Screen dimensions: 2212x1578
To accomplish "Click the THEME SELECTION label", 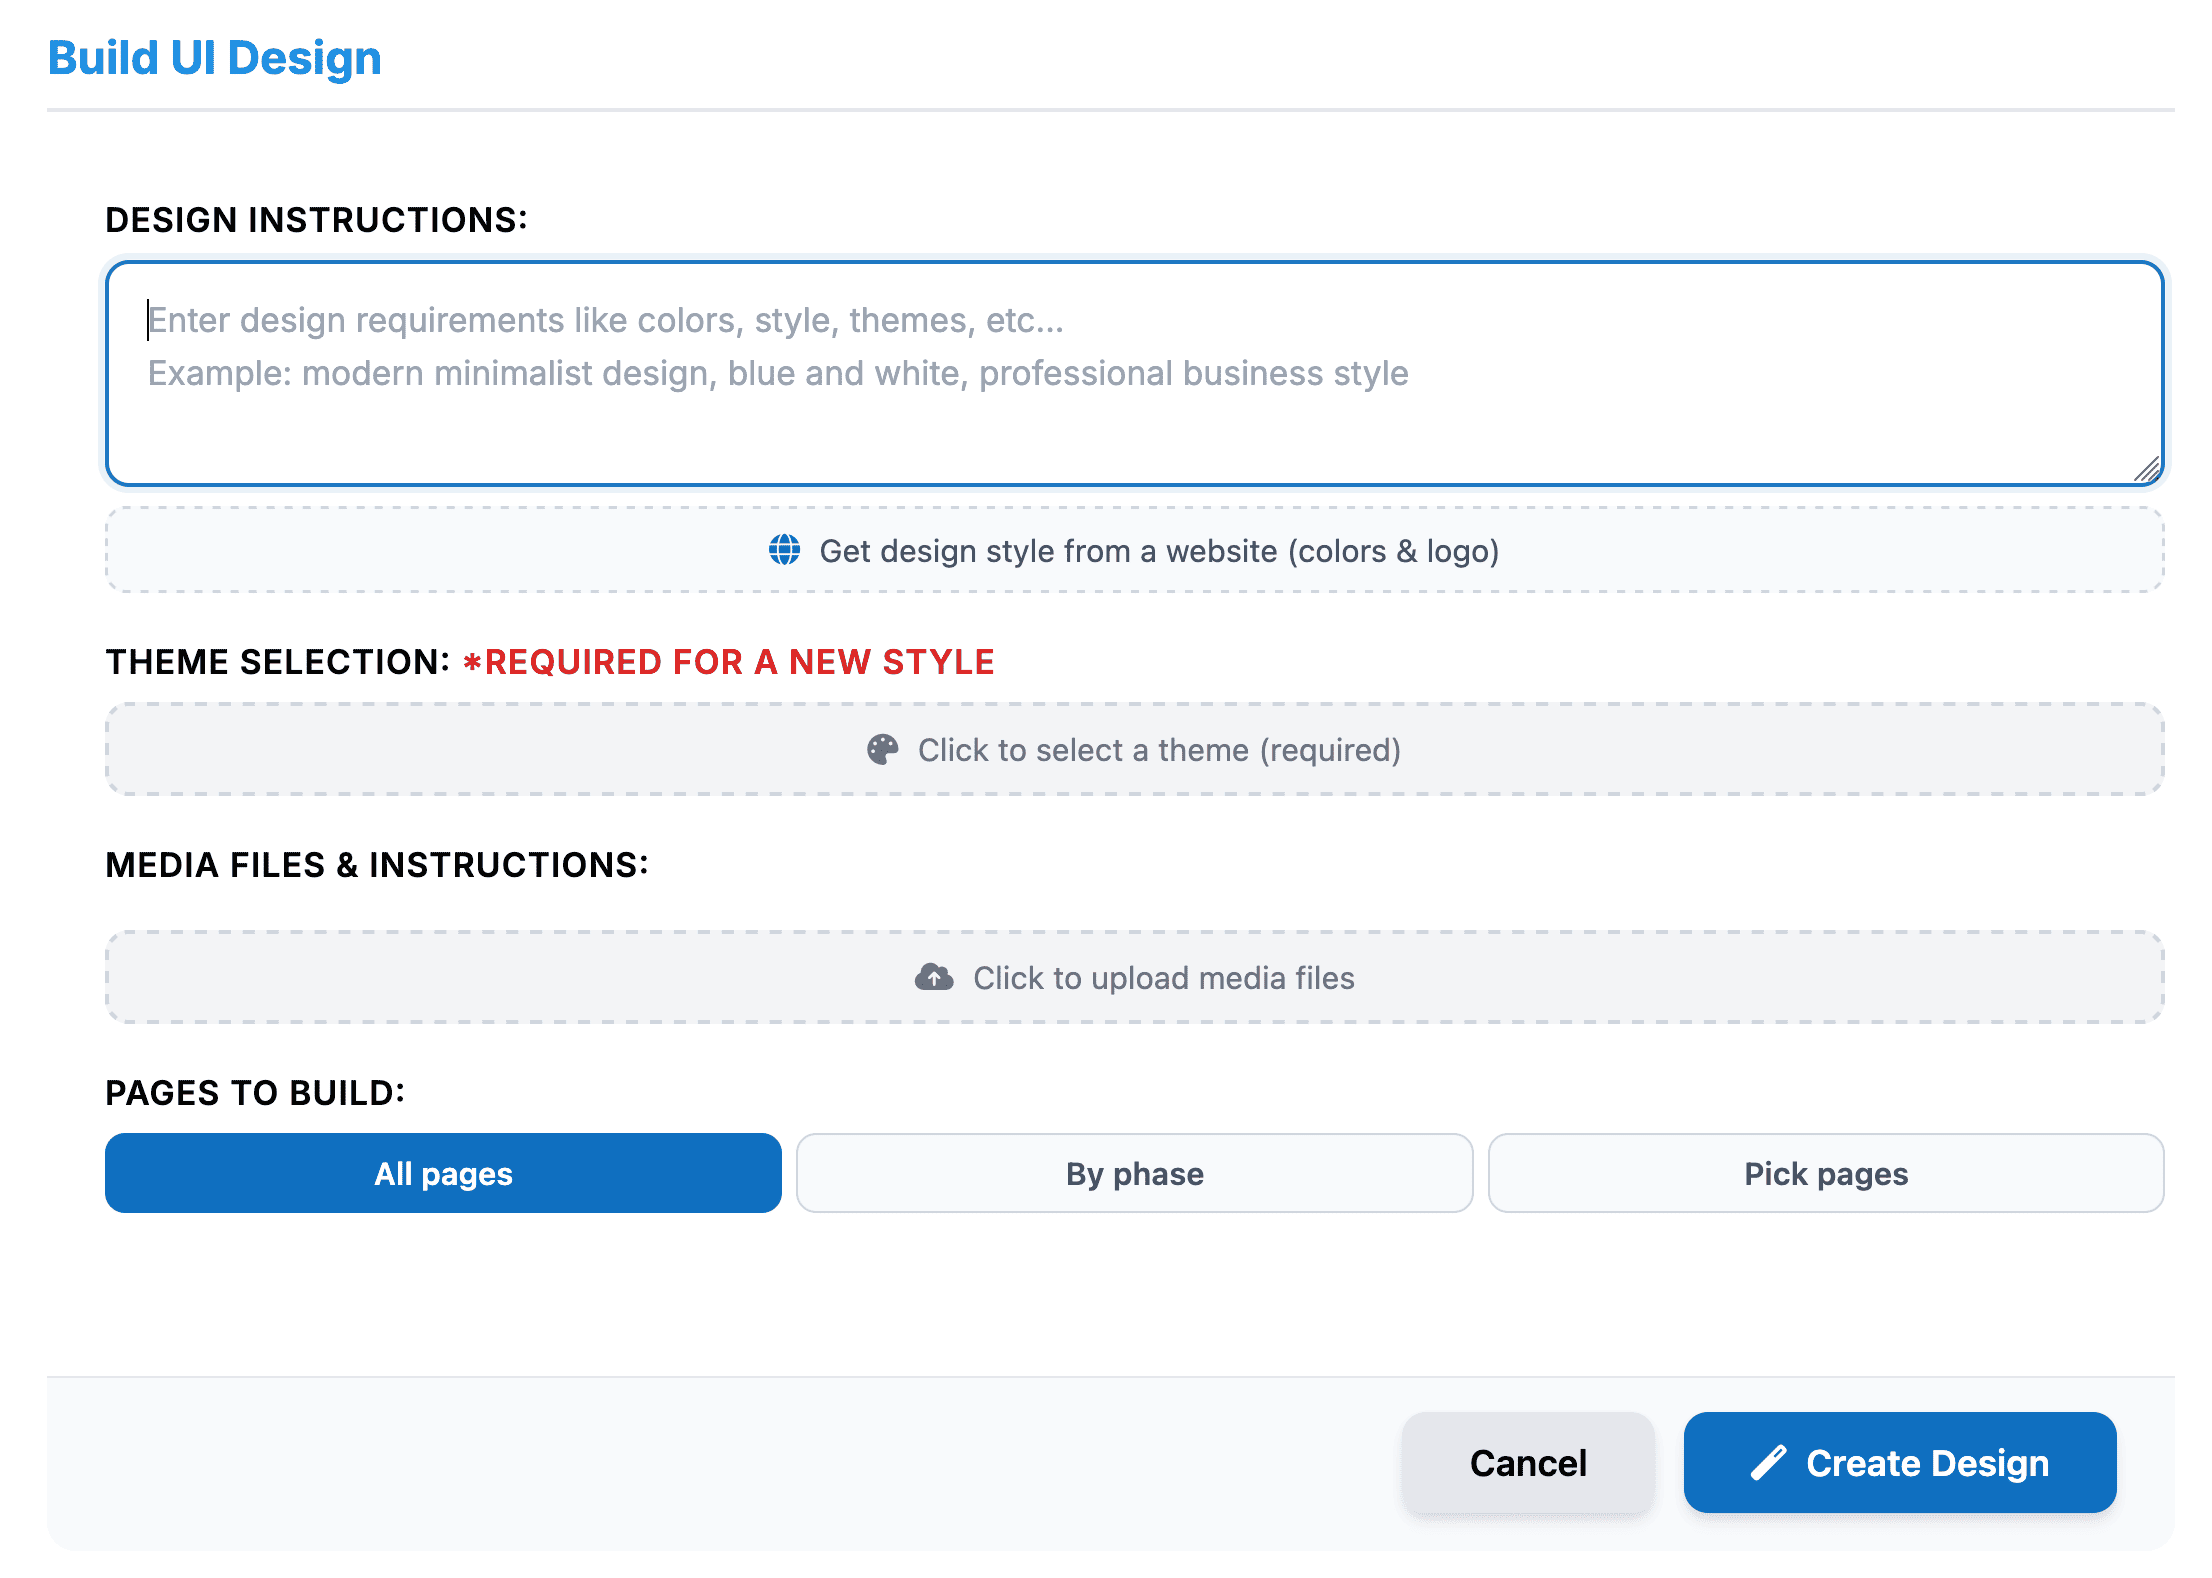I will pyautogui.click(x=278, y=662).
